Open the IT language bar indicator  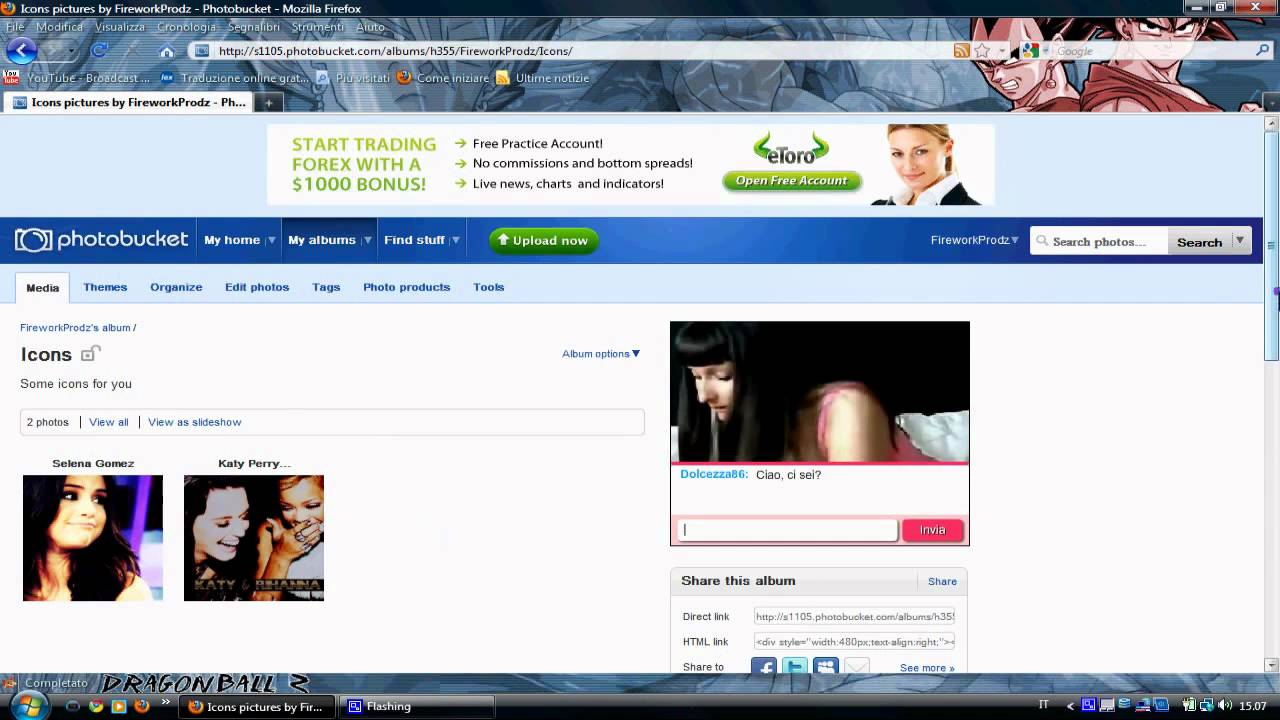[x=1044, y=705]
